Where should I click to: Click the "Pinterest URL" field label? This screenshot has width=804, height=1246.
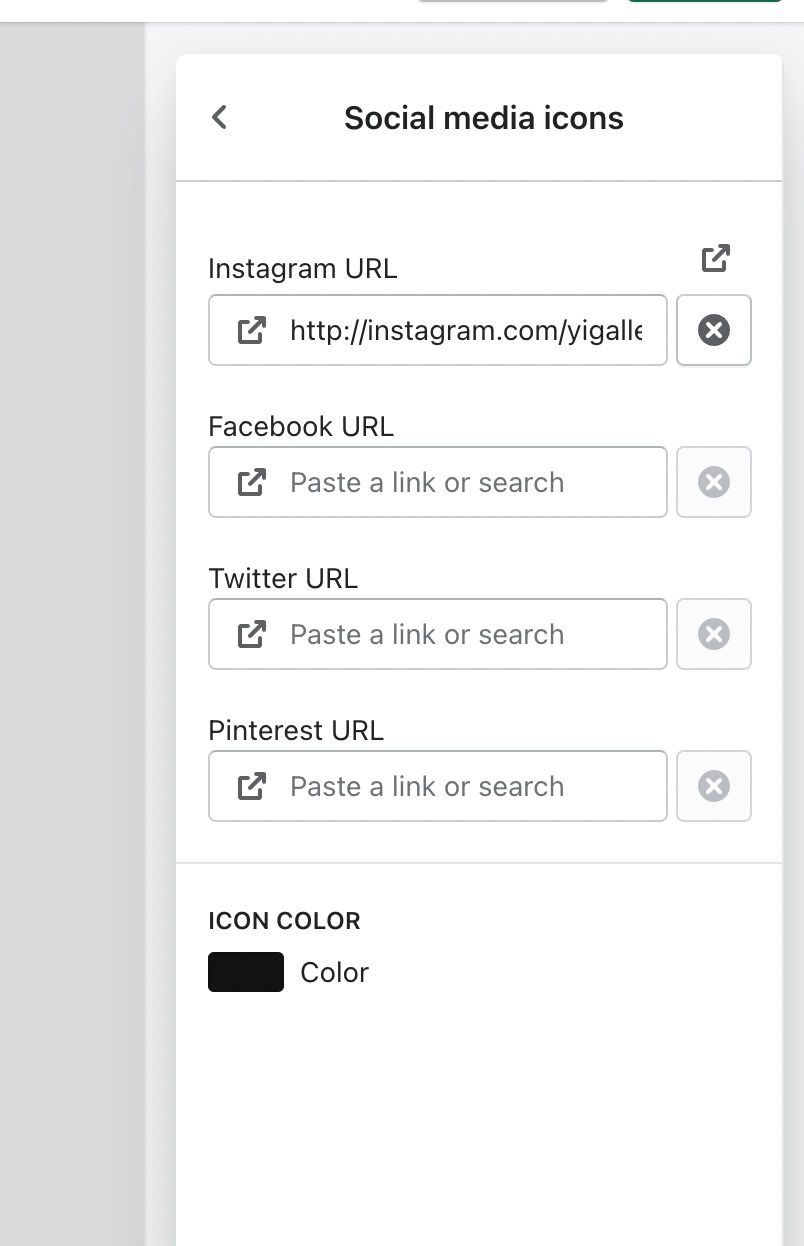point(296,730)
